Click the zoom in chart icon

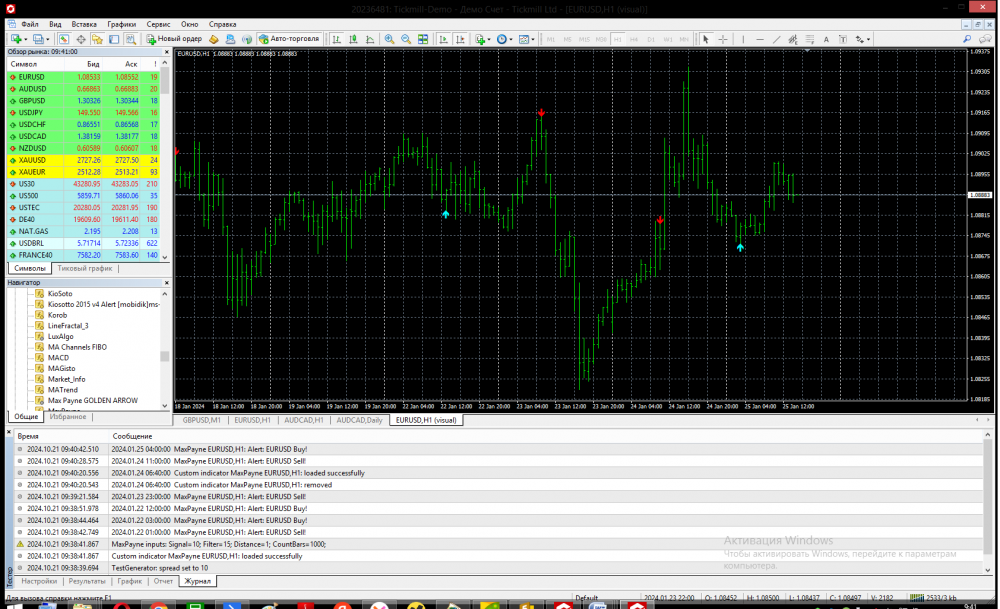[390, 39]
